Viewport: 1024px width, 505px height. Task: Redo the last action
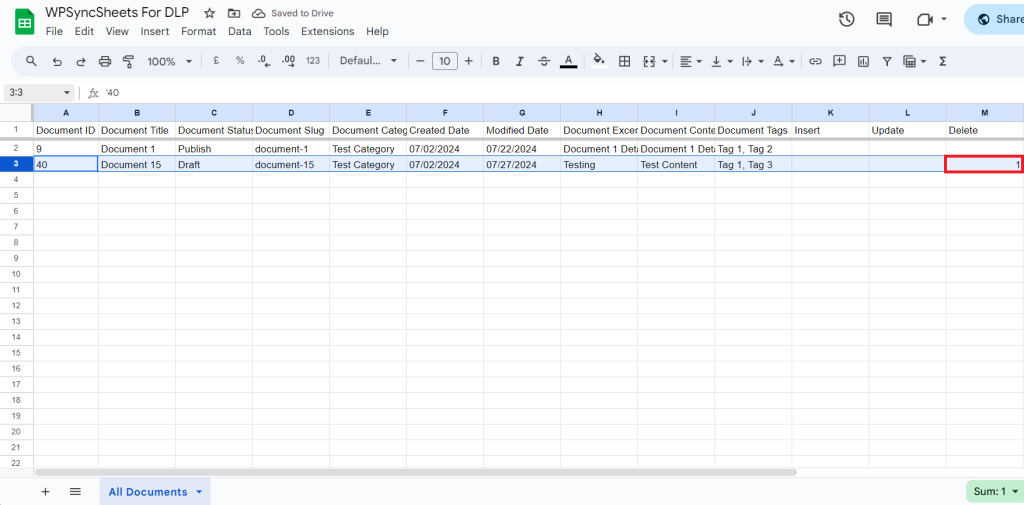pos(81,61)
